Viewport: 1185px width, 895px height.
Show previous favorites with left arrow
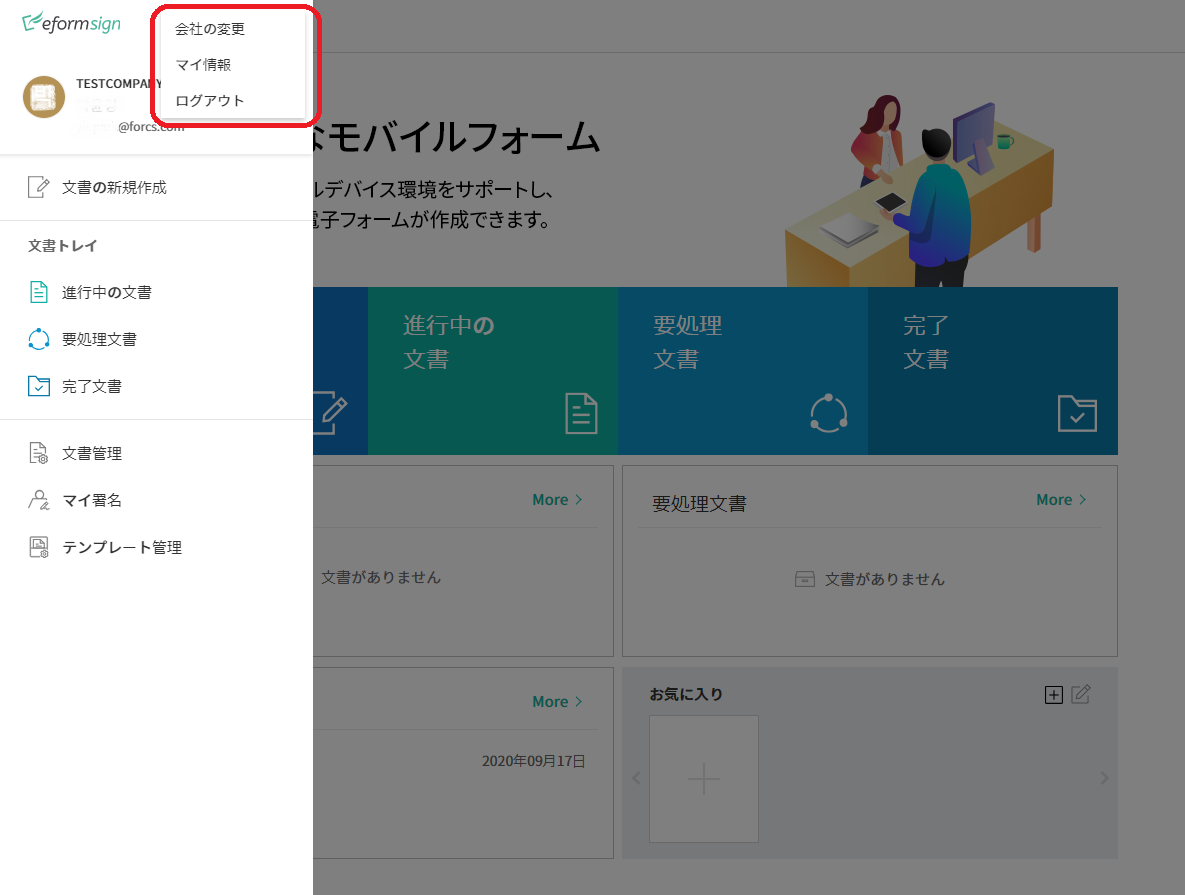click(636, 778)
